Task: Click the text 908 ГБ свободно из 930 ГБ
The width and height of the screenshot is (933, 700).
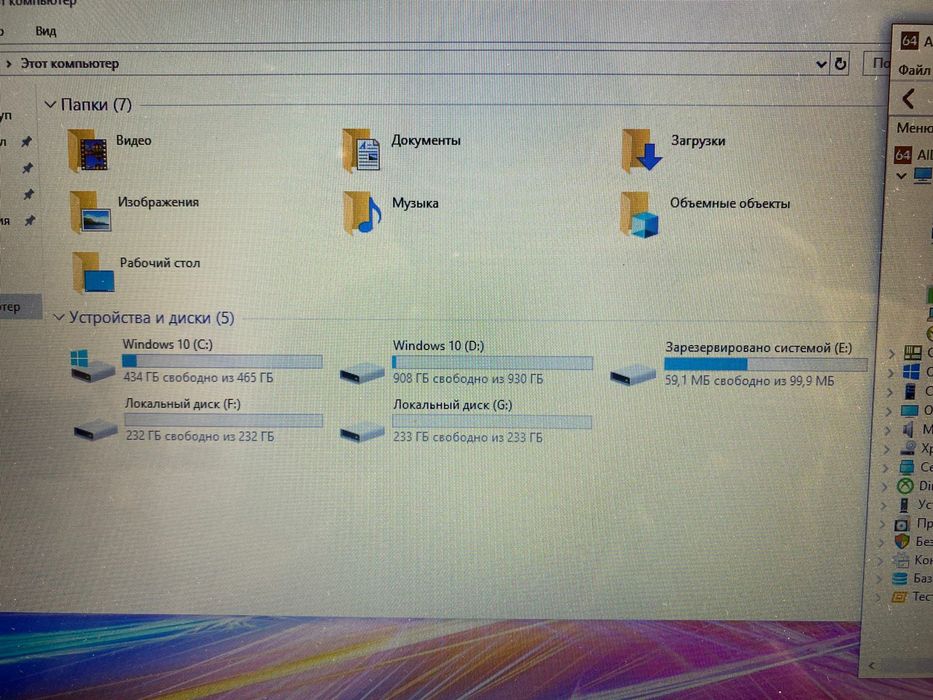Action: (x=468, y=379)
